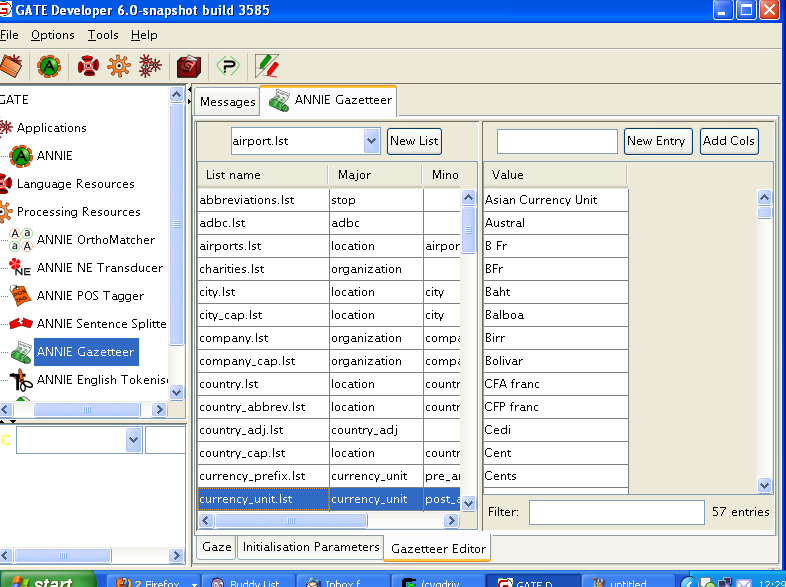Sort by the List name column header
This screenshot has width=786, height=587.
[263, 175]
